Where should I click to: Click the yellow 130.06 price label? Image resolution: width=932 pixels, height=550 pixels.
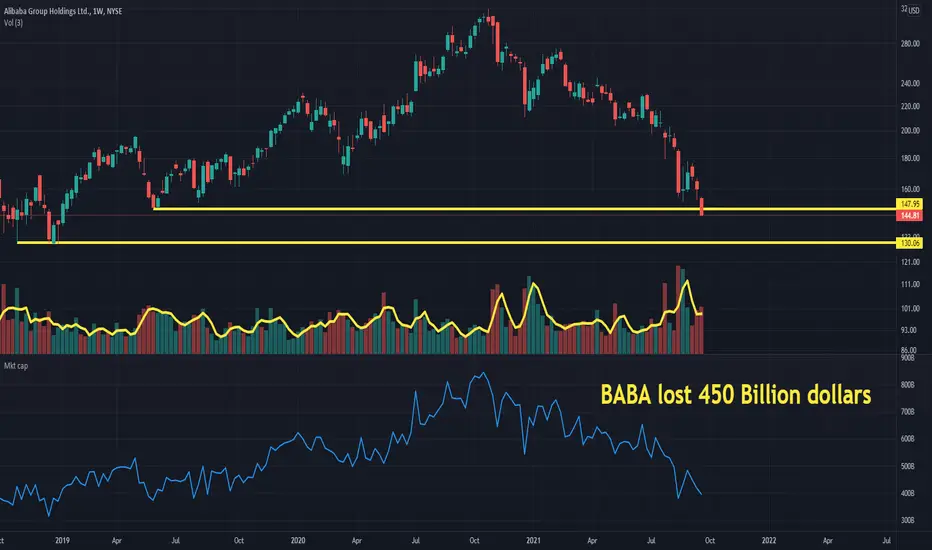click(909, 243)
